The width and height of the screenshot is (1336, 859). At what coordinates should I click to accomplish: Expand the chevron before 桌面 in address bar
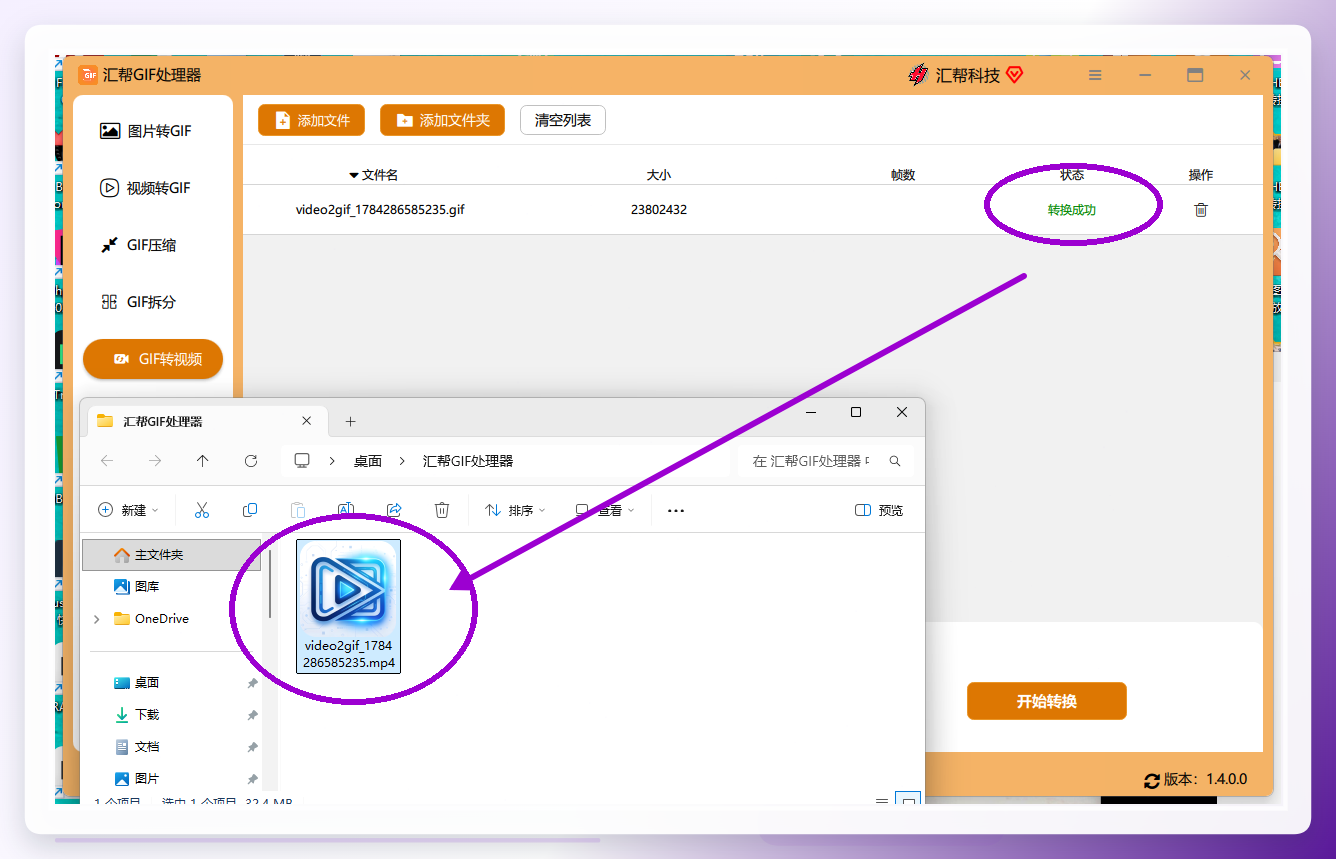[x=332, y=461]
